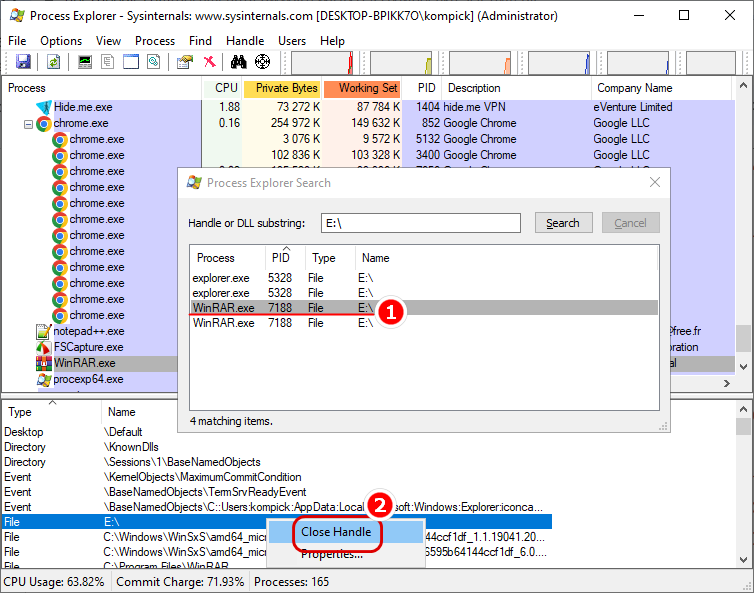The width and height of the screenshot is (754, 593).
Task: Open the orange physical memory mini graph
Action: (x=480, y=63)
